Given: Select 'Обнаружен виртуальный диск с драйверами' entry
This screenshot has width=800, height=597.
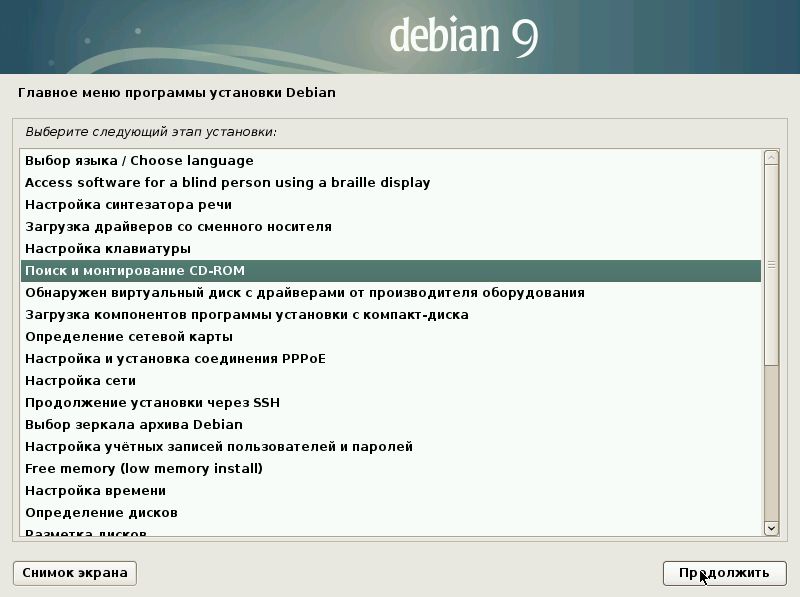Looking at the screenshot, I should (x=391, y=293).
